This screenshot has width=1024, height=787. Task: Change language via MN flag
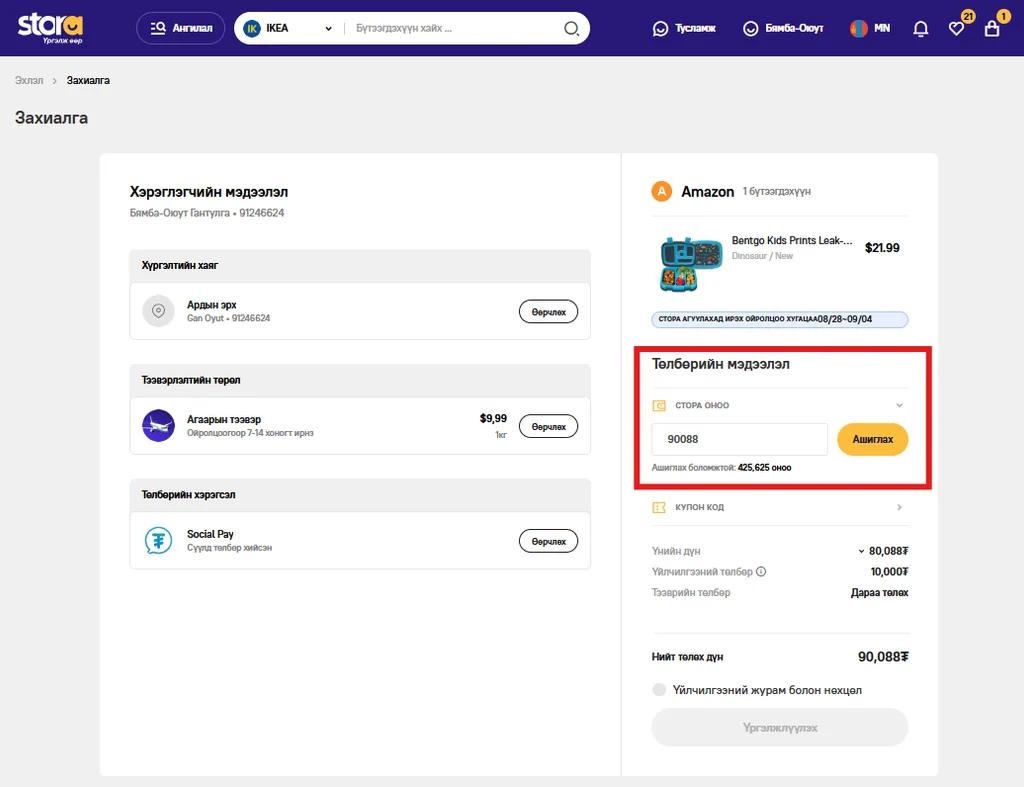pyautogui.click(x=870, y=28)
